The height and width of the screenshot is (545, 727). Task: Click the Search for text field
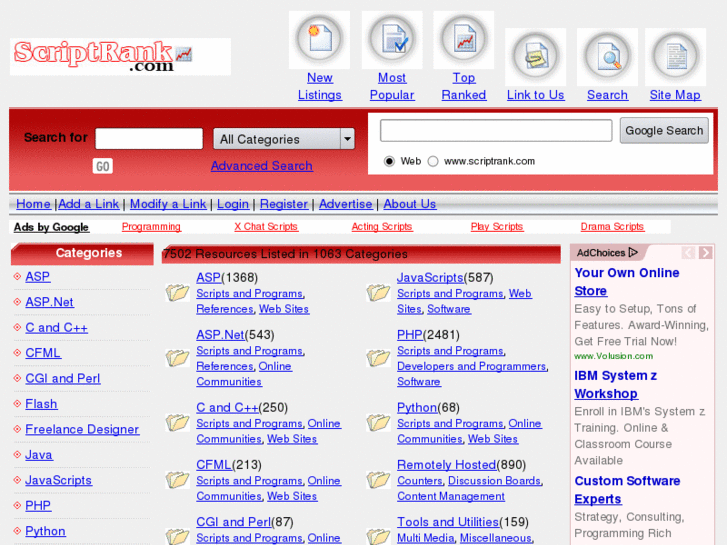point(149,139)
